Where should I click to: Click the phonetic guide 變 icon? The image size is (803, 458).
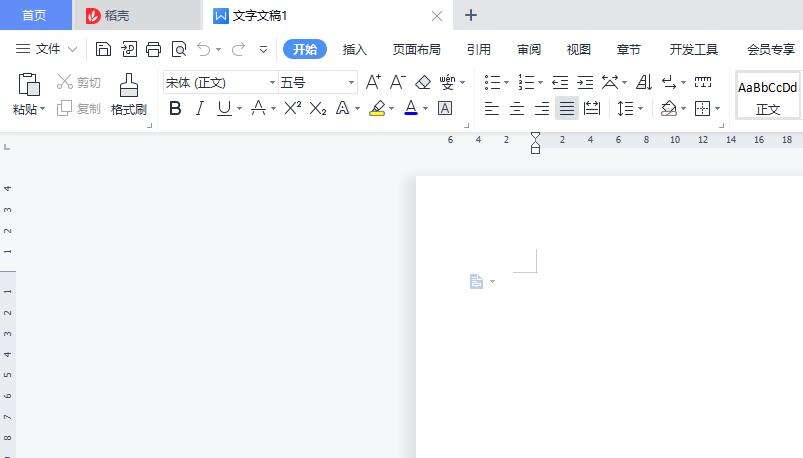click(x=447, y=82)
